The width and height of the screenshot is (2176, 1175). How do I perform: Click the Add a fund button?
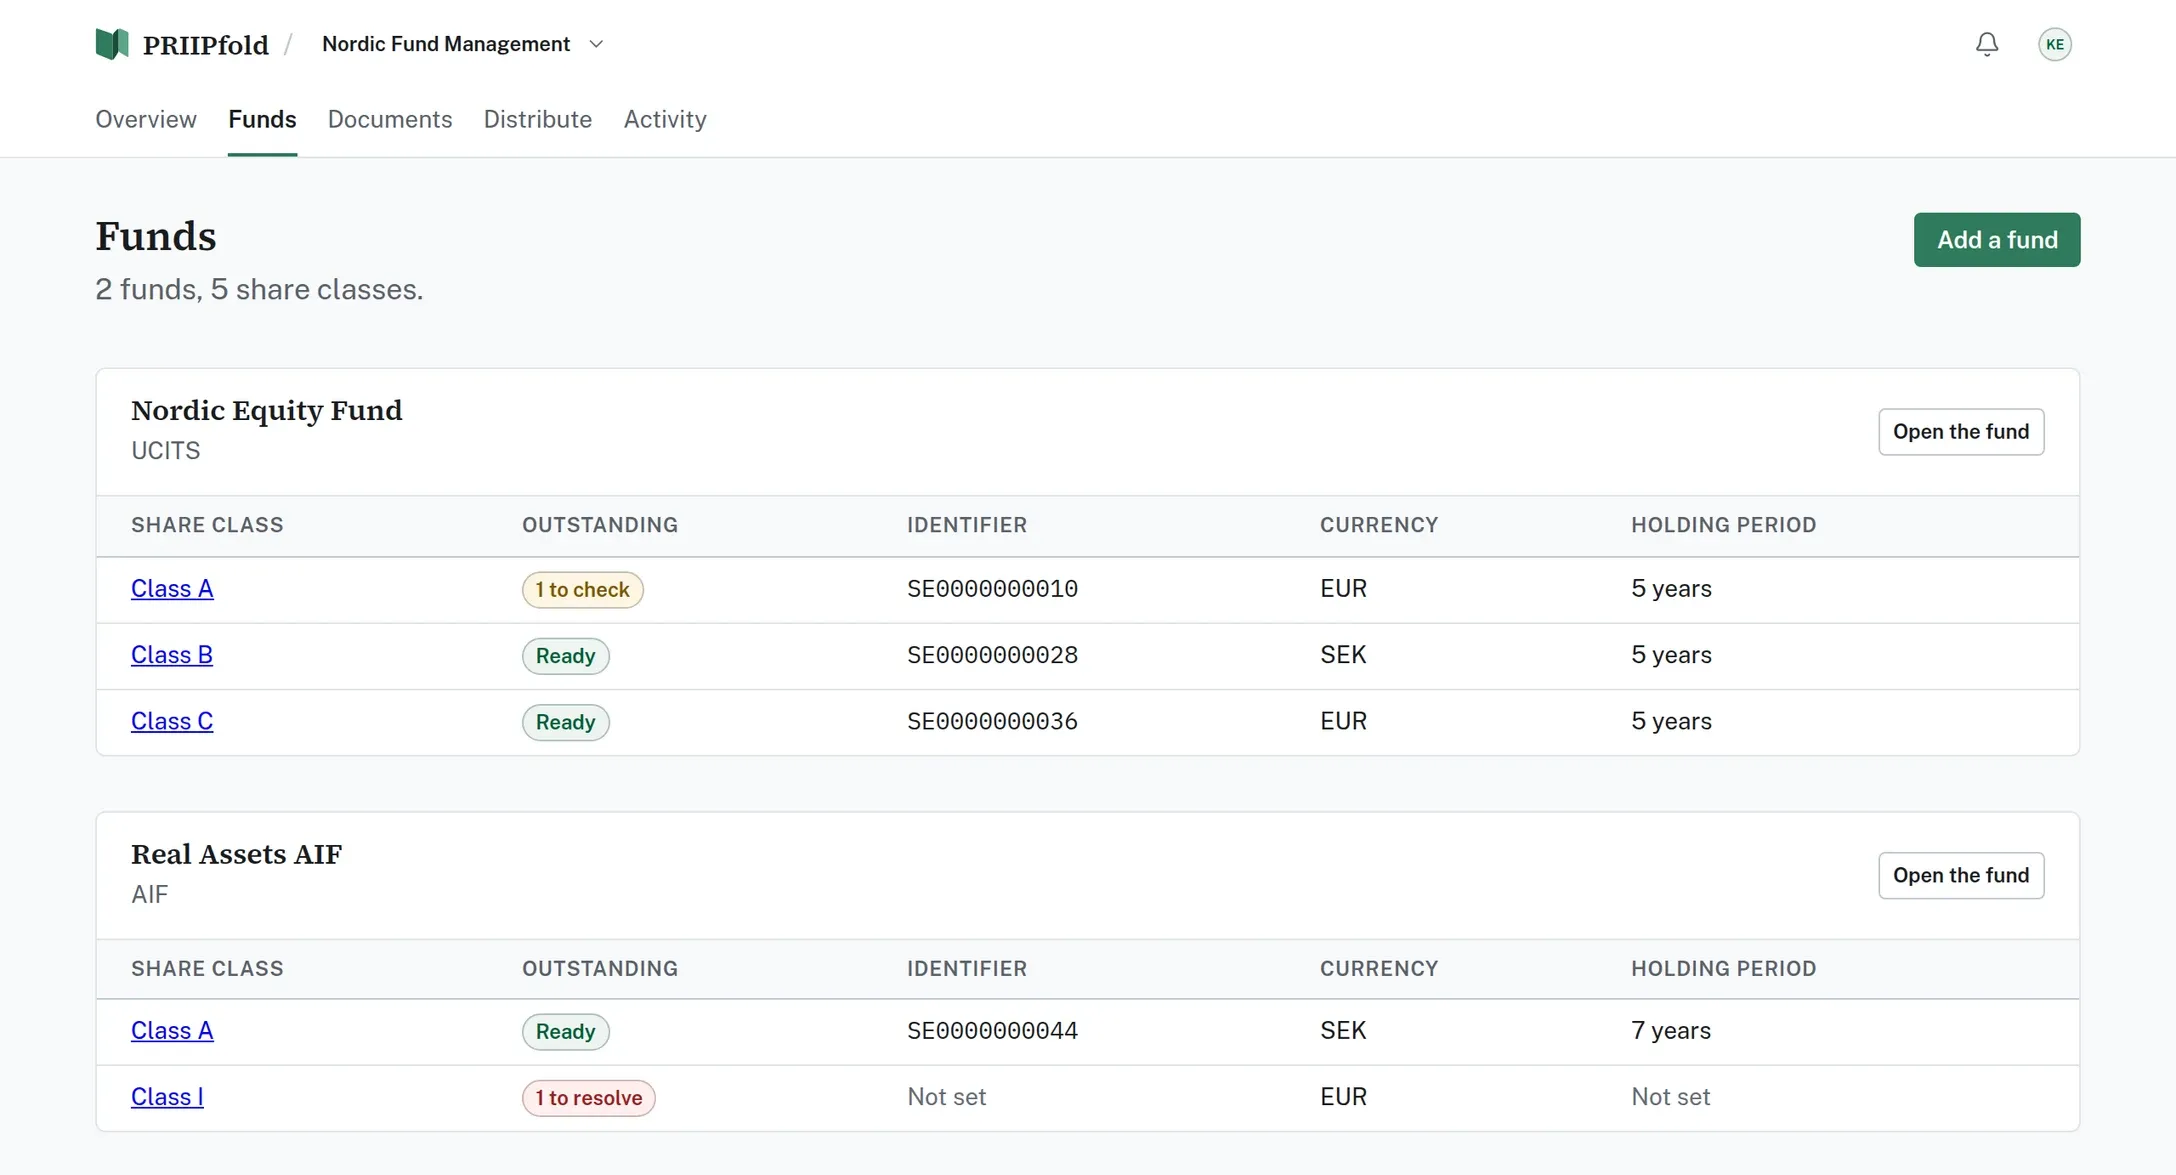(x=1997, y=240)
